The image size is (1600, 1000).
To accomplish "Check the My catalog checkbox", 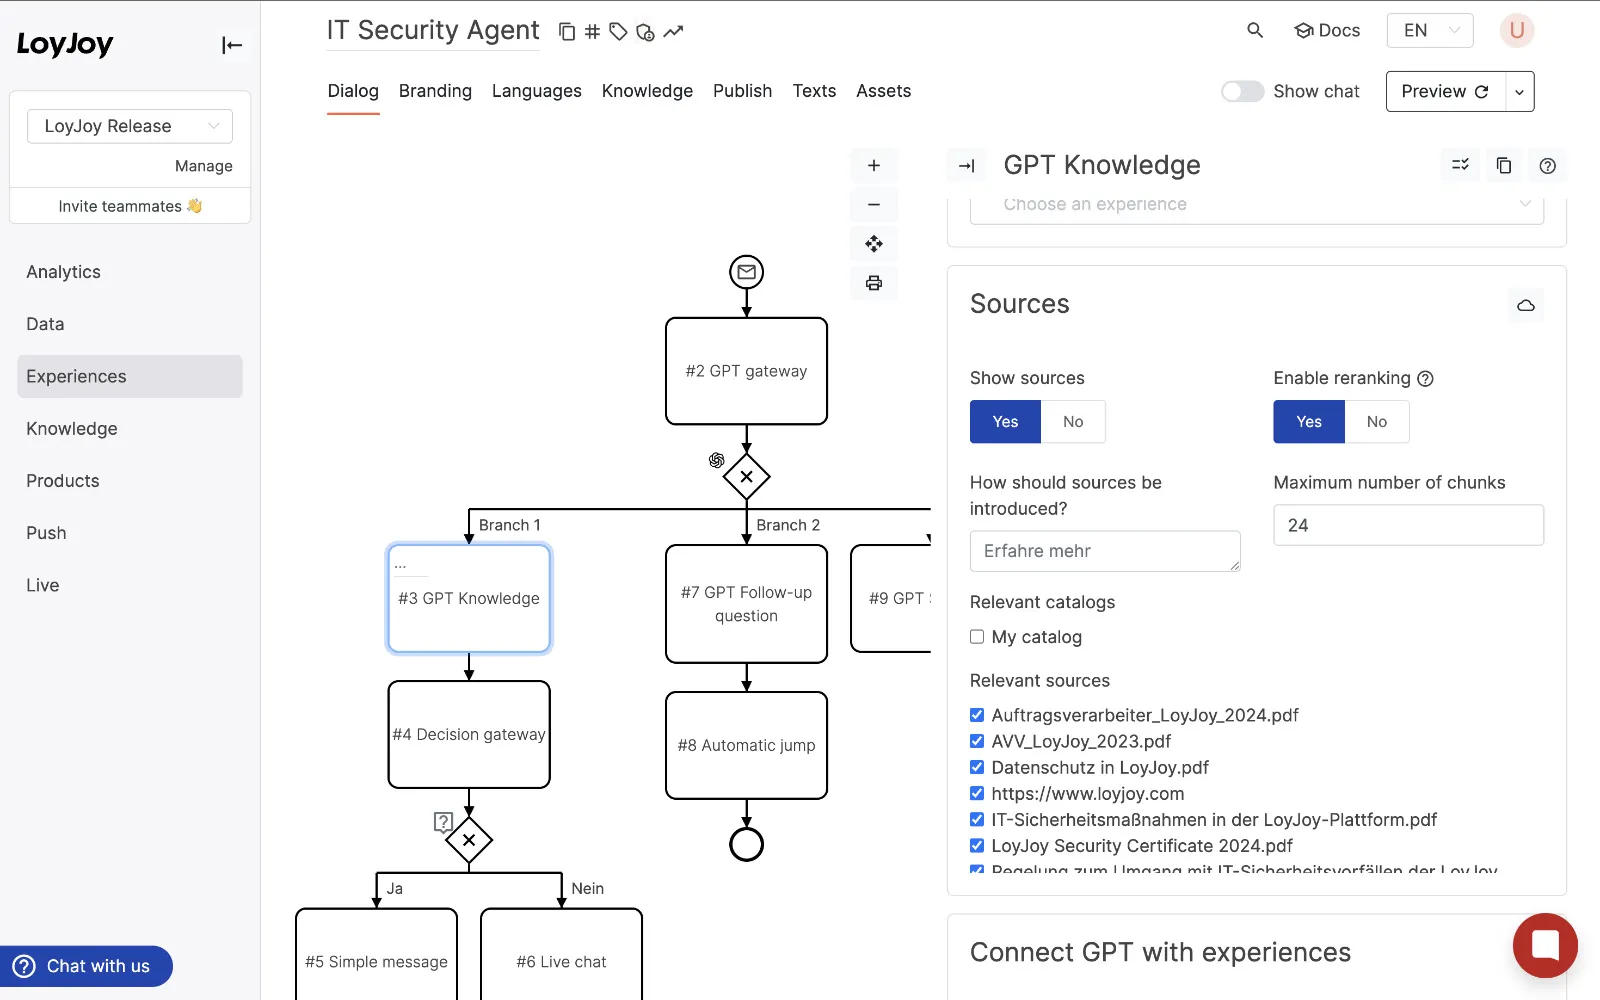I will (977, 637).
